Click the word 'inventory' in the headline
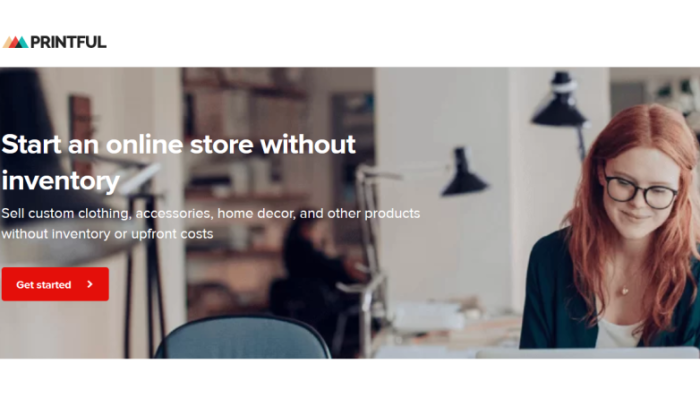 coord(61,181)
